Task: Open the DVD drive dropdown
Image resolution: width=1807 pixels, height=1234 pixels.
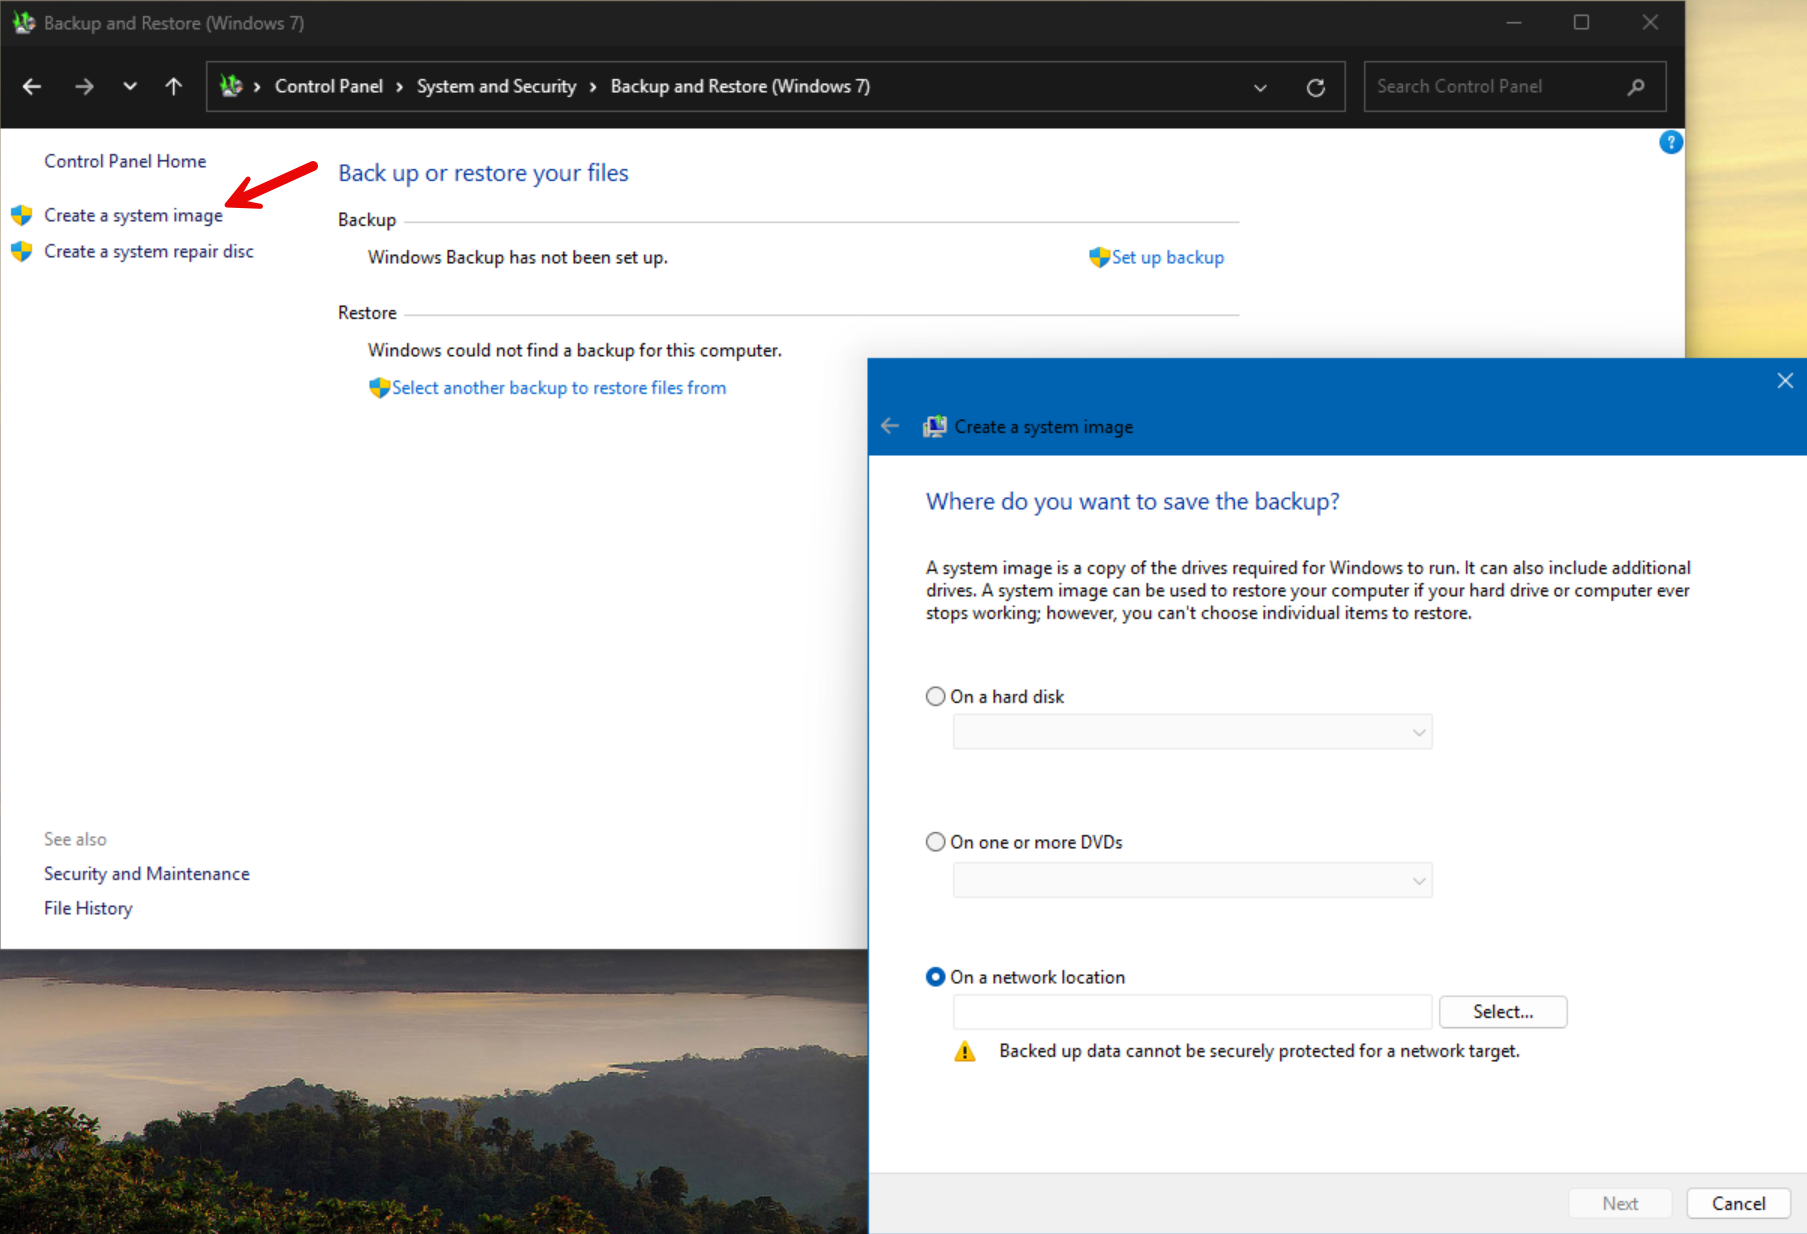Action: tap(1418, 879)
